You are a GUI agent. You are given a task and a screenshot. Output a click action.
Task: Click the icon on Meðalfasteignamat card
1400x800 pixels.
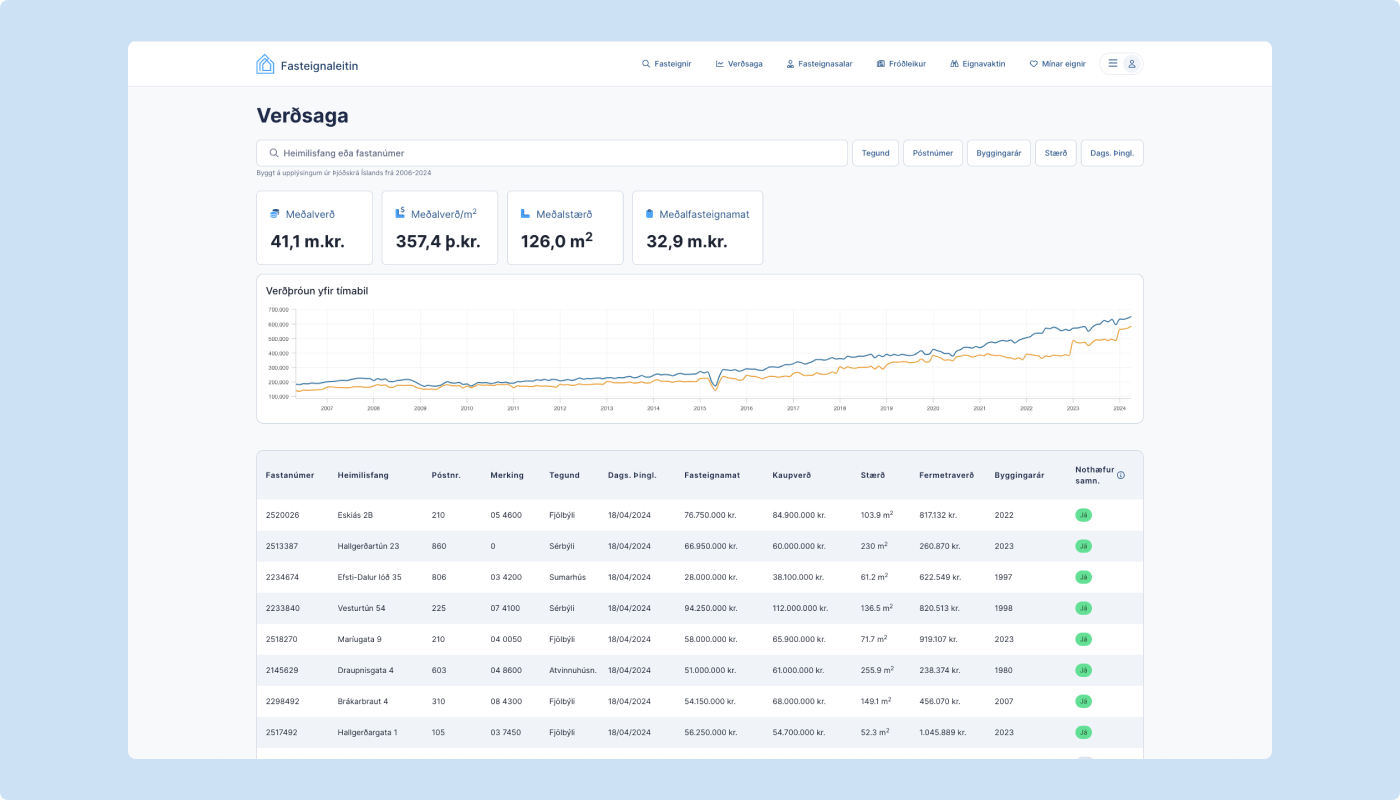click(649, 214)
